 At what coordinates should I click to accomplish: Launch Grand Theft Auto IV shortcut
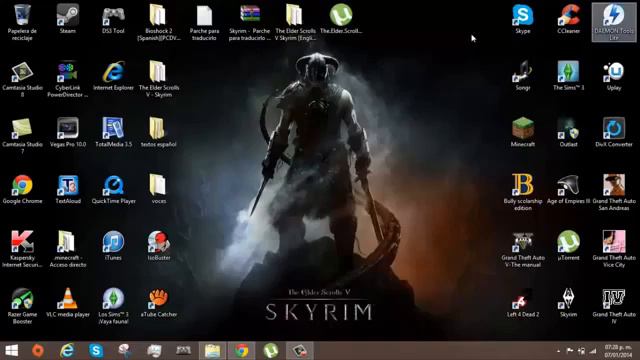(614, 306)
